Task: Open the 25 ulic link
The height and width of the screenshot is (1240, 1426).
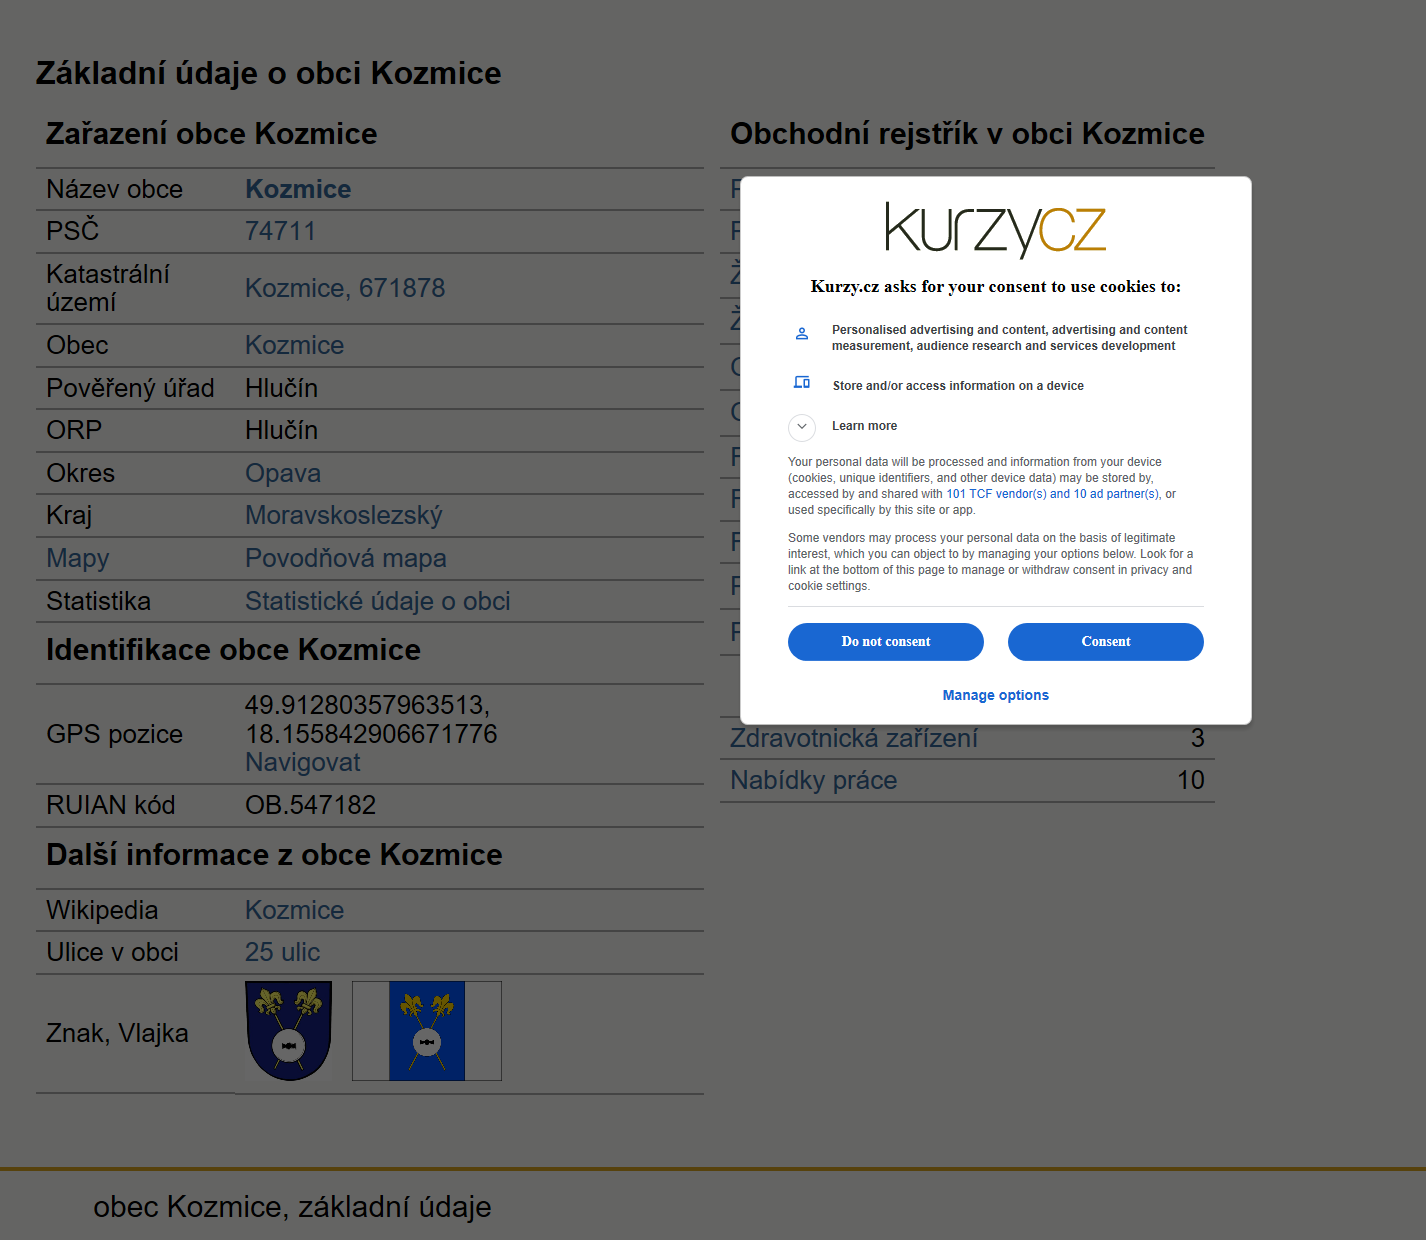Action: click(282, 952)
